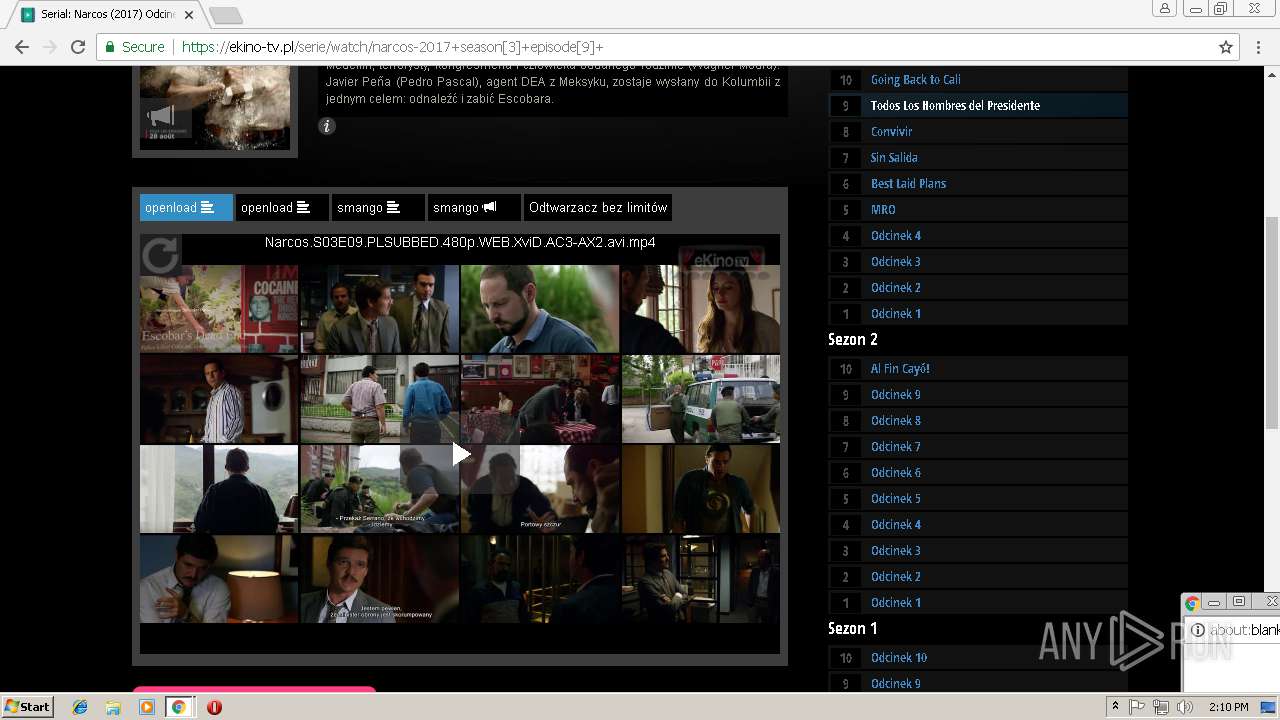Open season 3 Odcinek 1
Screen dimensions: 1280x720
[x=896, y=313]
